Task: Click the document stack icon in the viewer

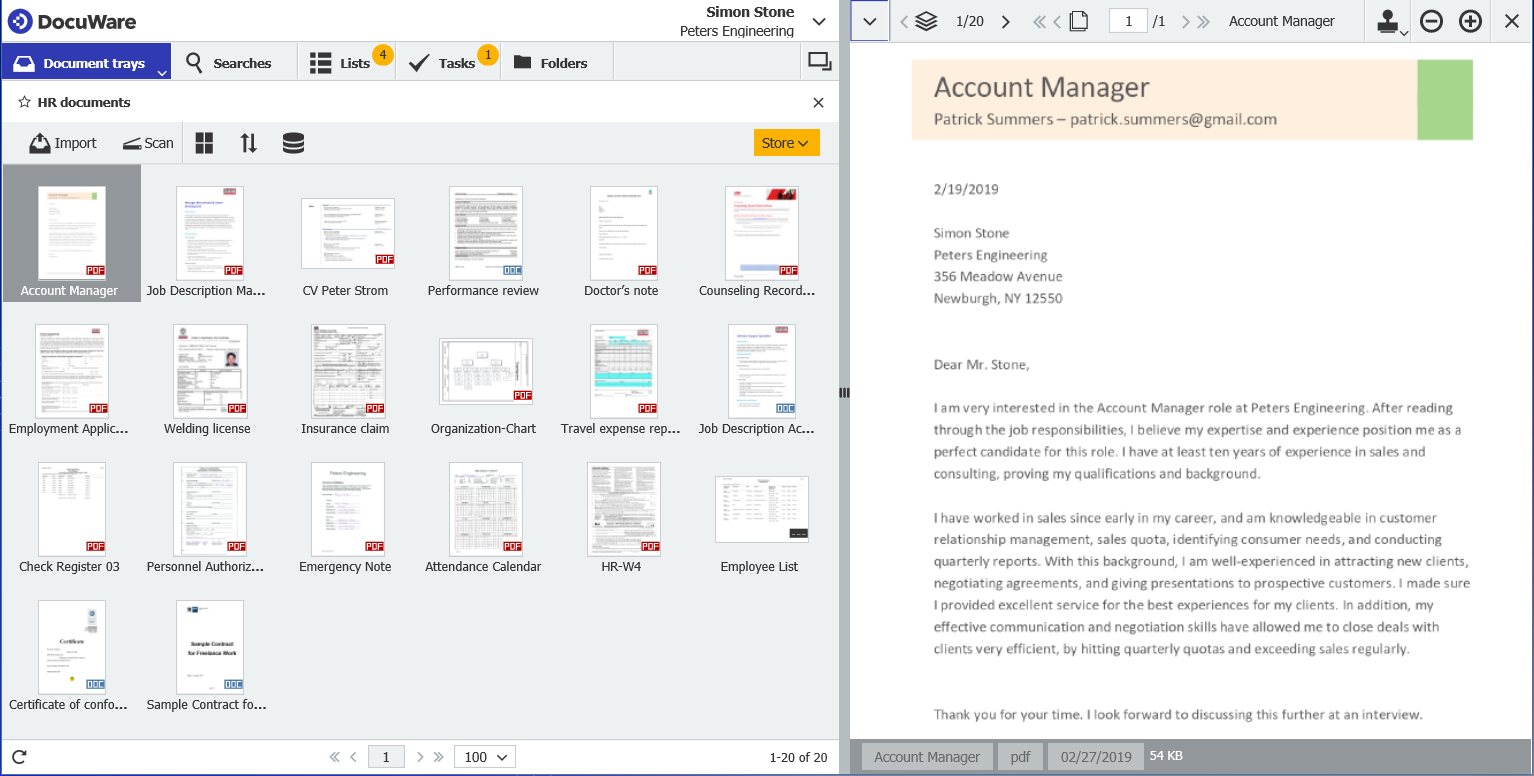Action: pos(923,20)
